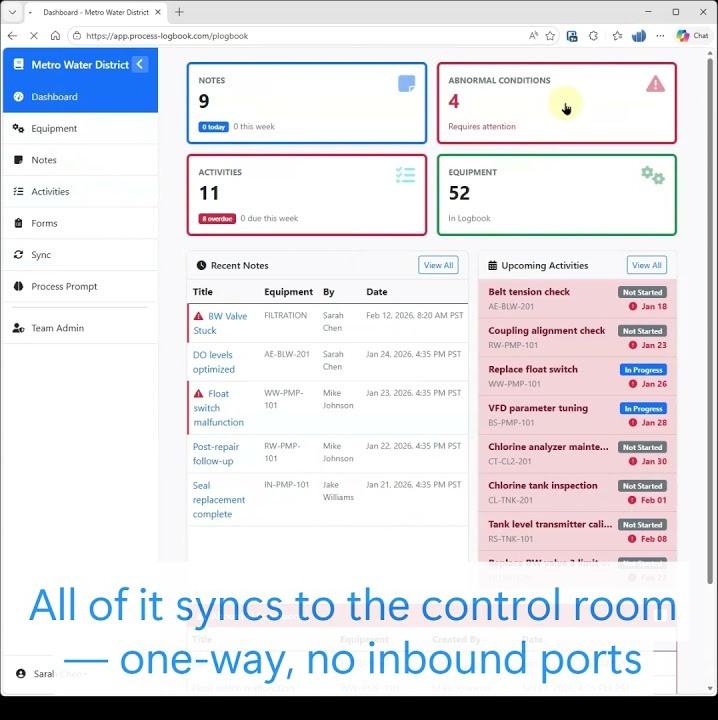Click the warning triangle on Abnormal Conditions card

655,84
